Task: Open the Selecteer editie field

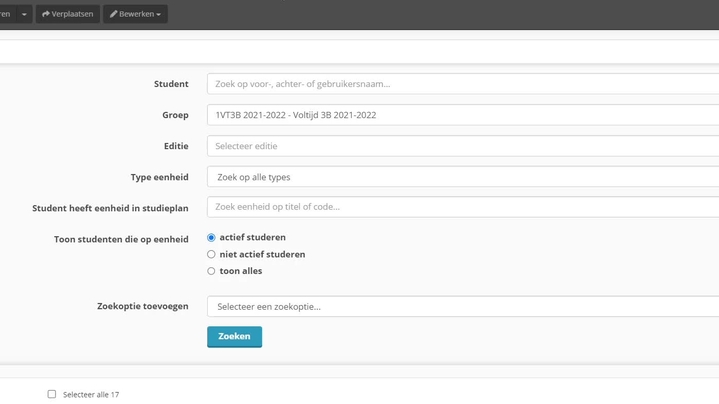Action: tap(463, 146)
